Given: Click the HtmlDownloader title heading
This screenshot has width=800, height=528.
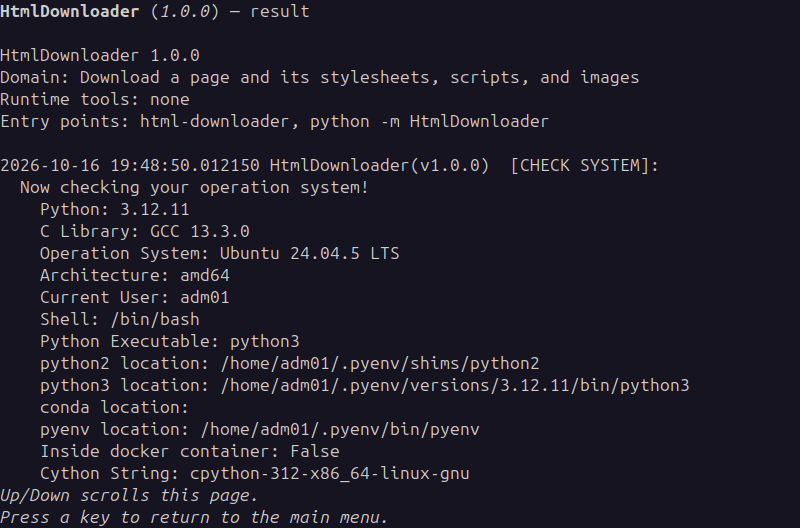Looking at the screenshot, I should click(155, 11).
